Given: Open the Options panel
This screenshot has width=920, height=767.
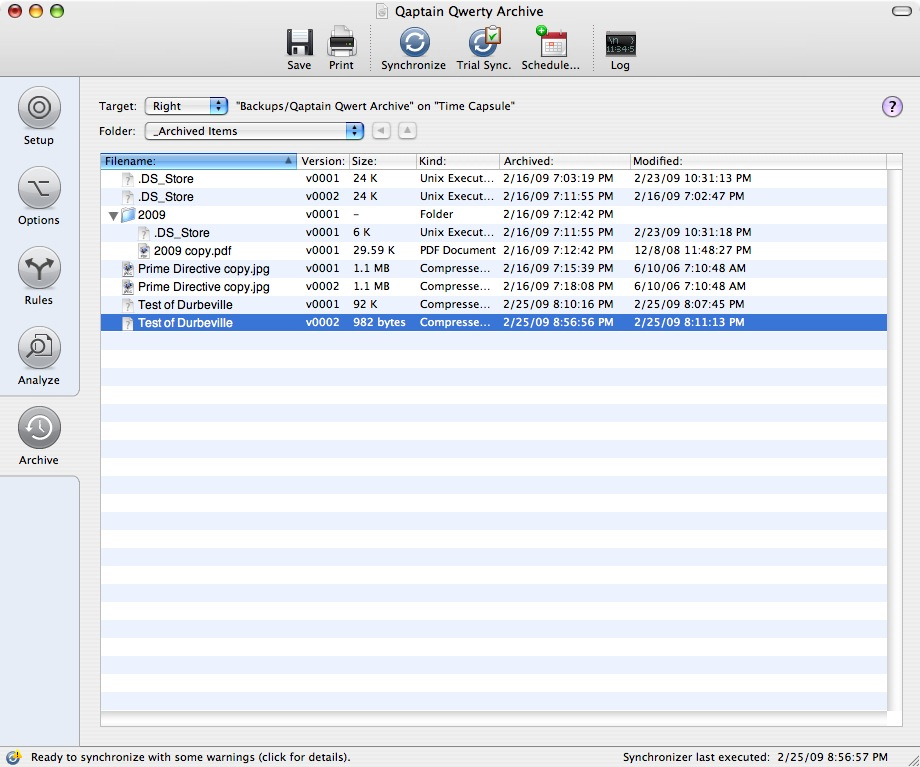Looking at the screenshot, I should (39, 188).
